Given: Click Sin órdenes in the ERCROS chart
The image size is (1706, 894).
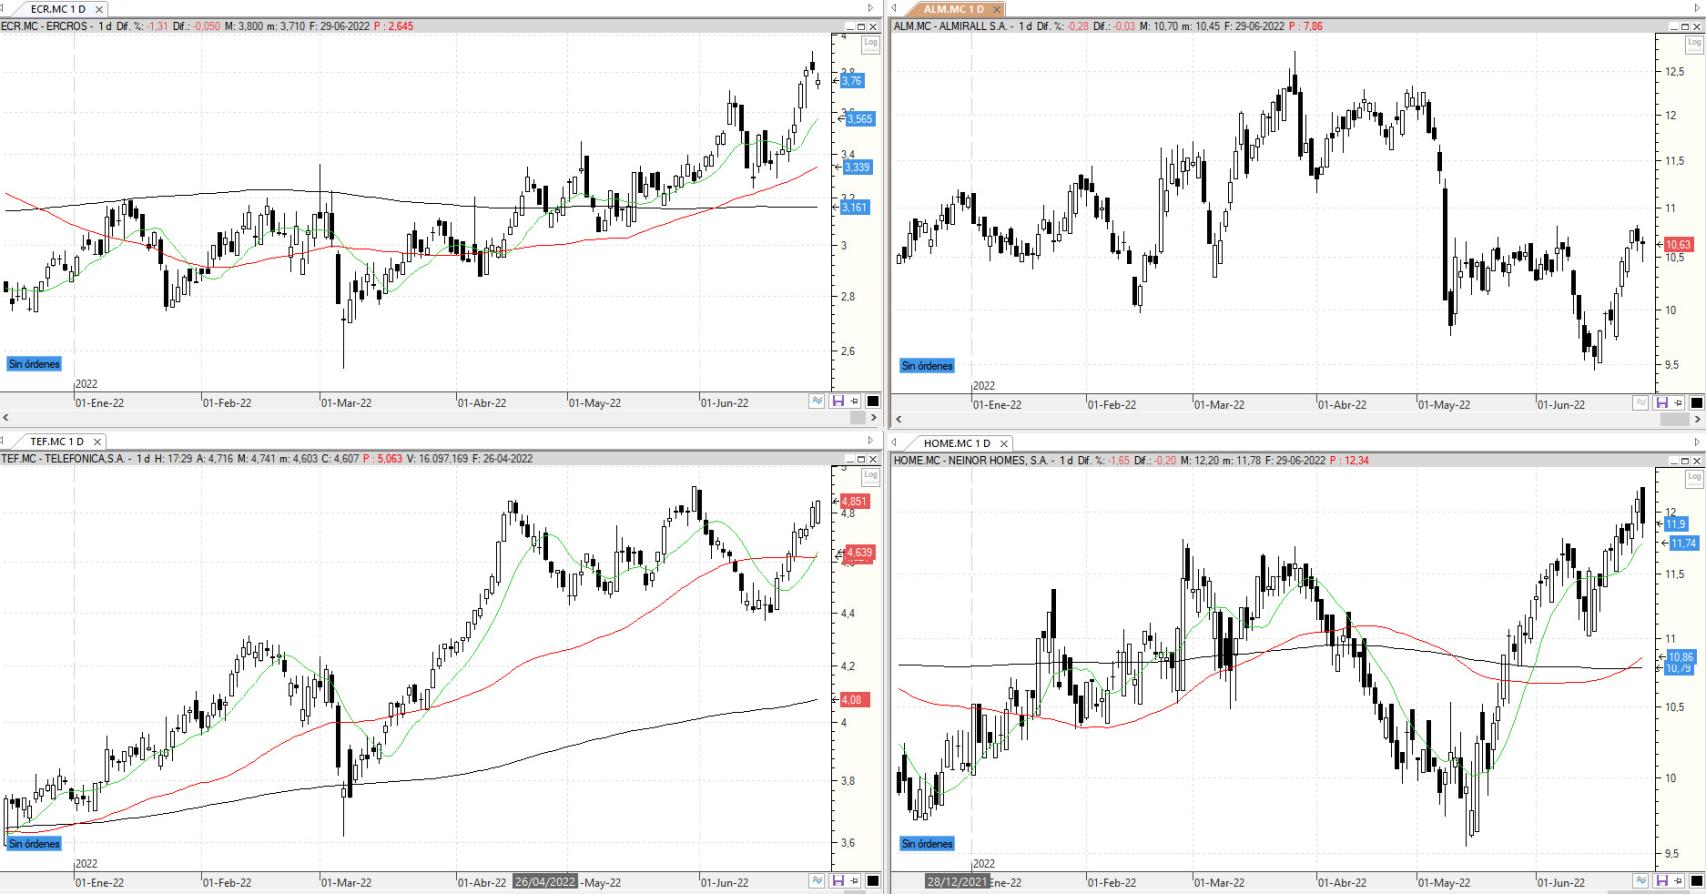Looking at the screenshot, I should coord(35,364).
